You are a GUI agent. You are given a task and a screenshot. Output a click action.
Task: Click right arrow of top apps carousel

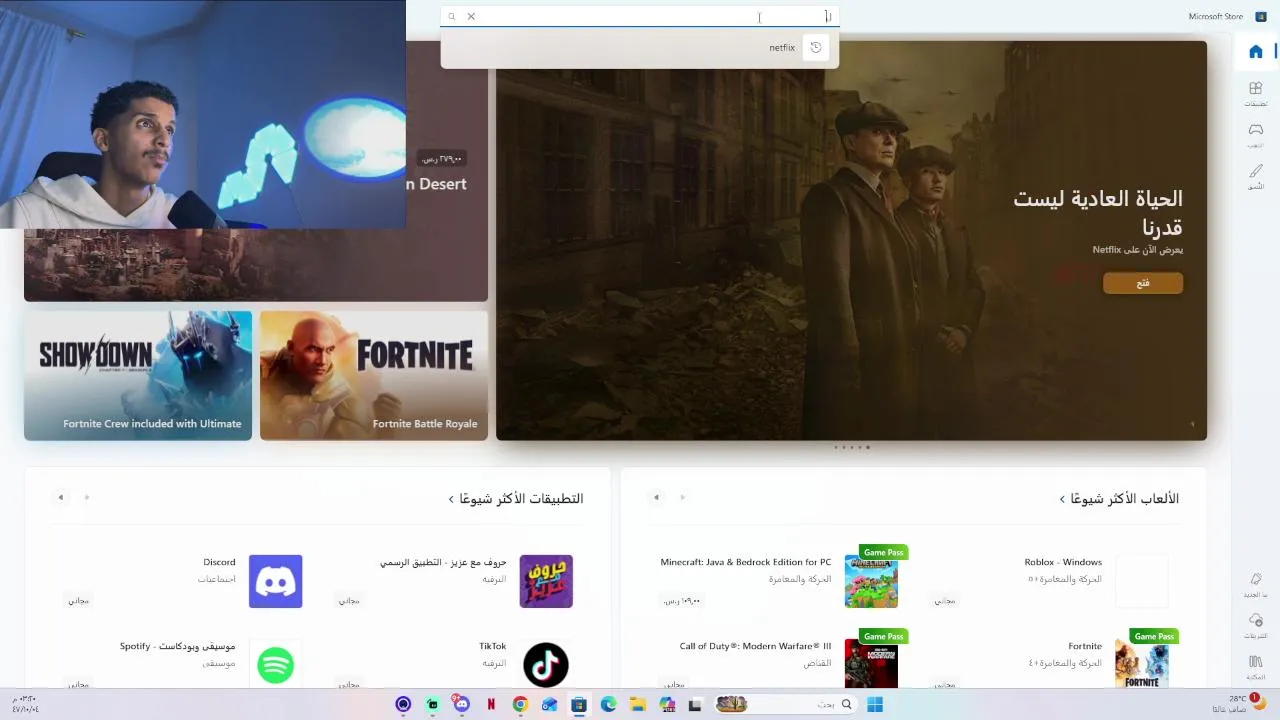click(87, 497)
